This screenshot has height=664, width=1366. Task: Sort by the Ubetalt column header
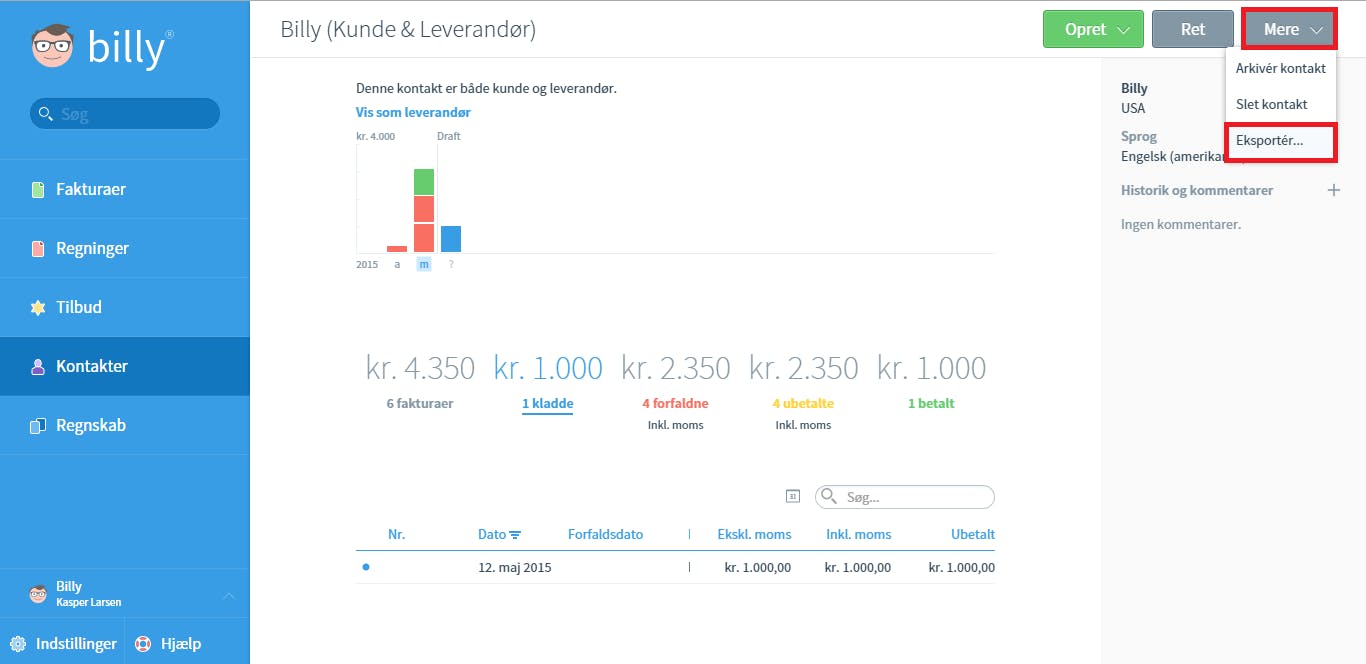click(x=973, y=534)
